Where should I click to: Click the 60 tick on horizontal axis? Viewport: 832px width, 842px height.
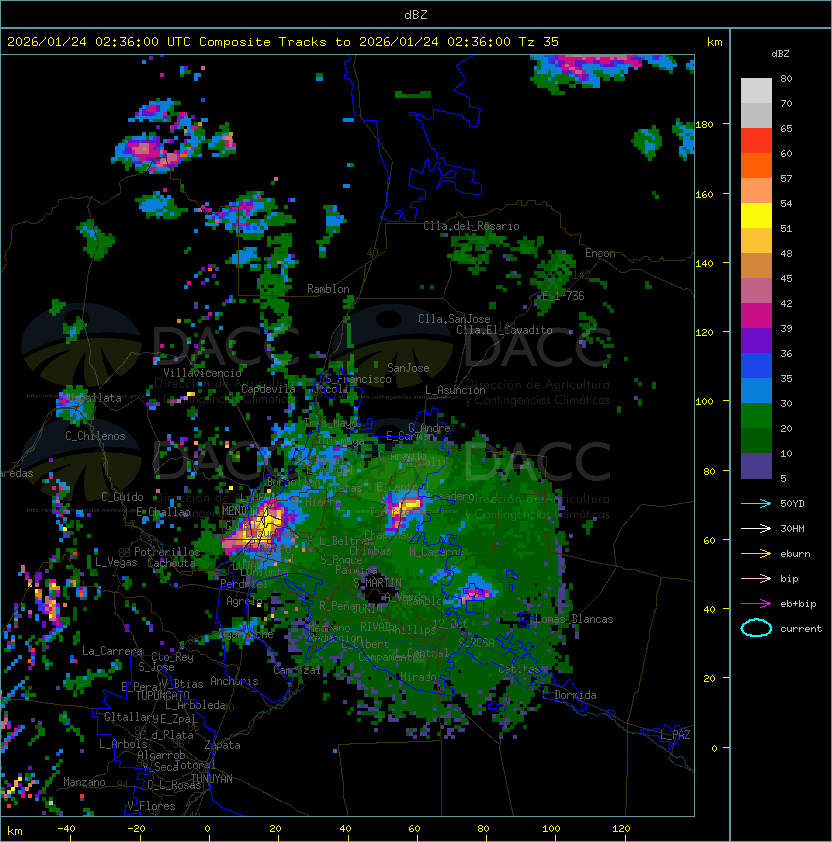414,829
